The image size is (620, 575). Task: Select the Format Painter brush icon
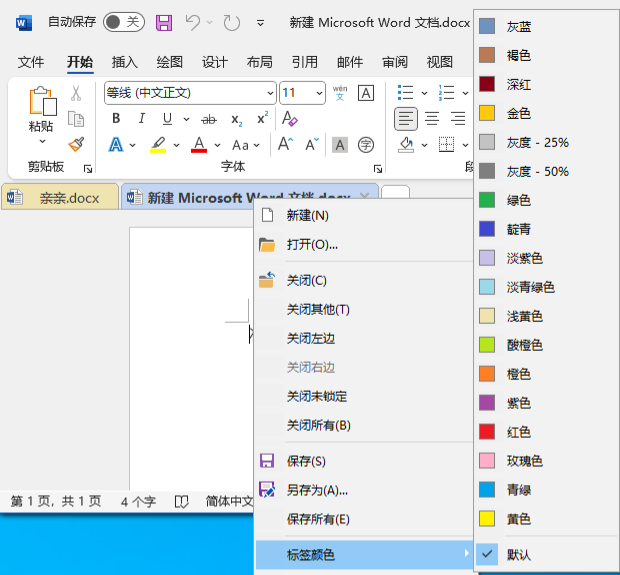tap(76, 144)
